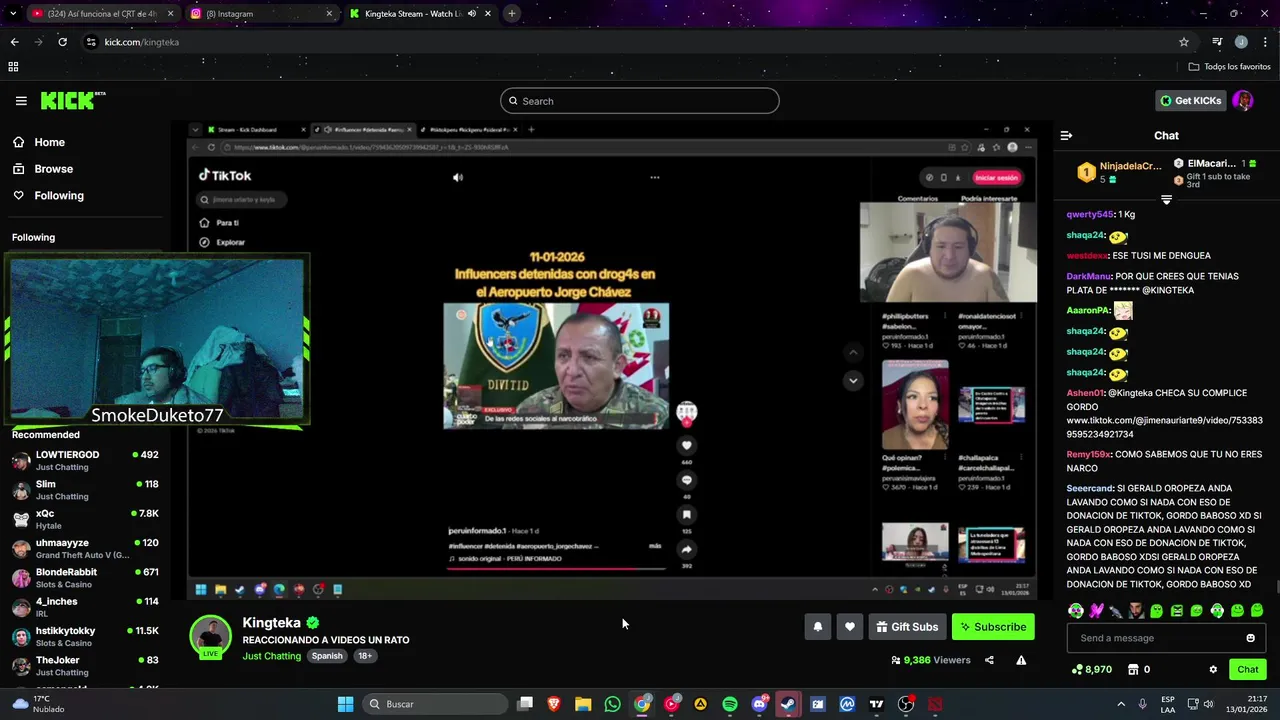The height and width of the screenshot is (720, 1280).
Task: Focus the Kick Search field
Action: tap(639, 101)
